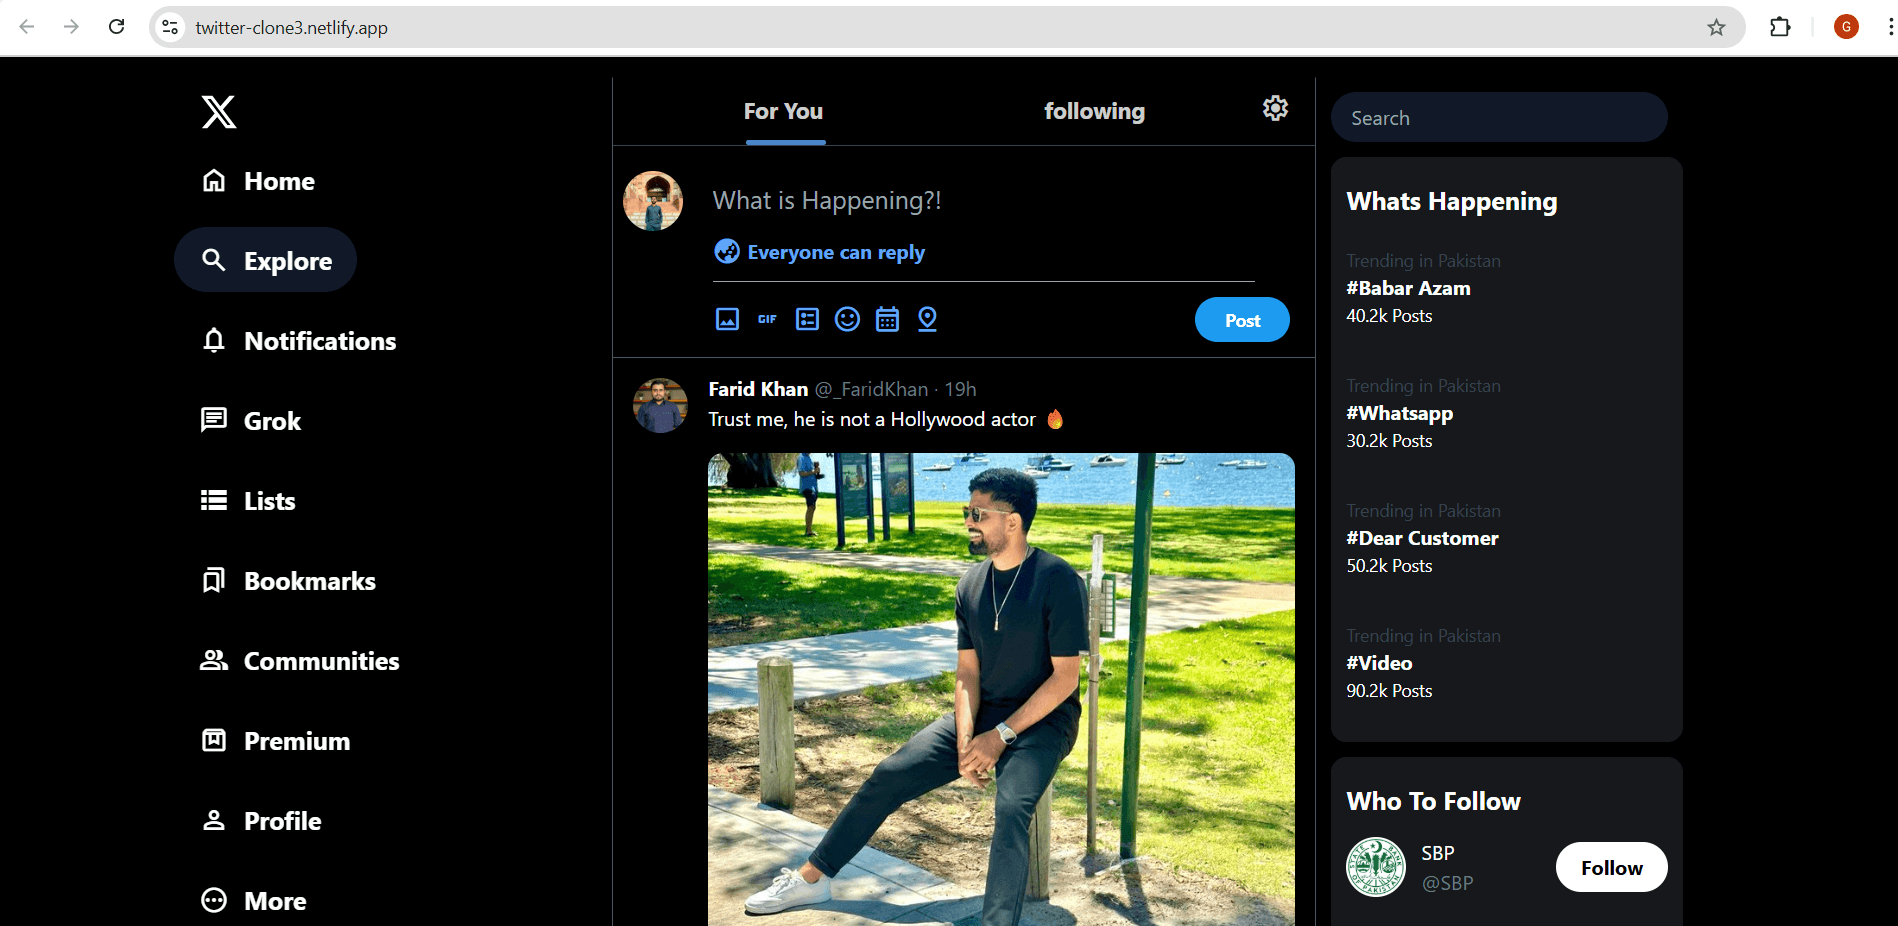Follow the SBP account

1610,867
